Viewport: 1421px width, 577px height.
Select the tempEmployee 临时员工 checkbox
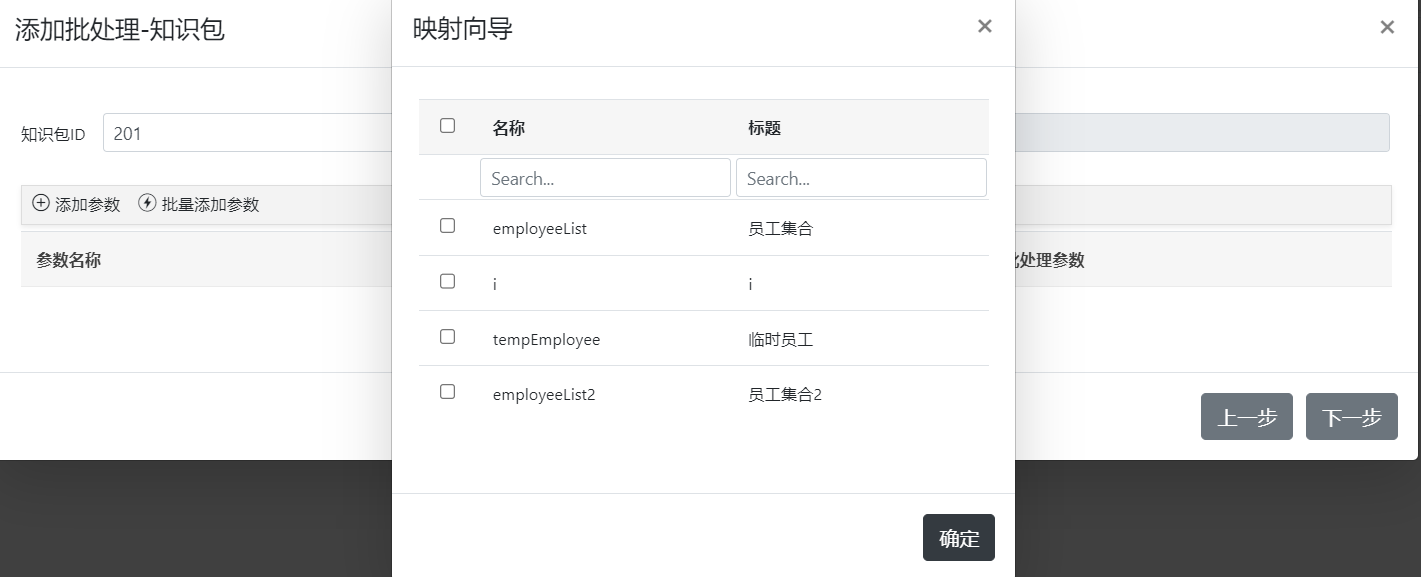tap(447, 337)
